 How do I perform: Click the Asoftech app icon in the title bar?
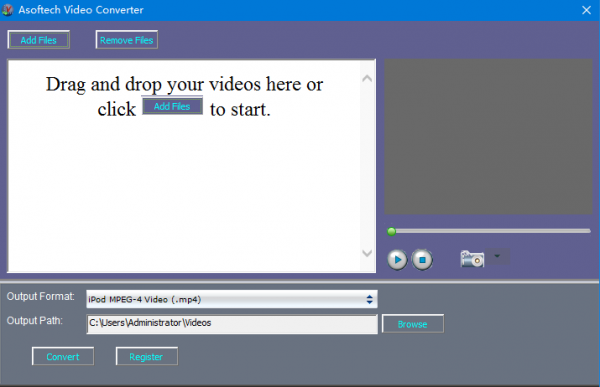point(8,10)
